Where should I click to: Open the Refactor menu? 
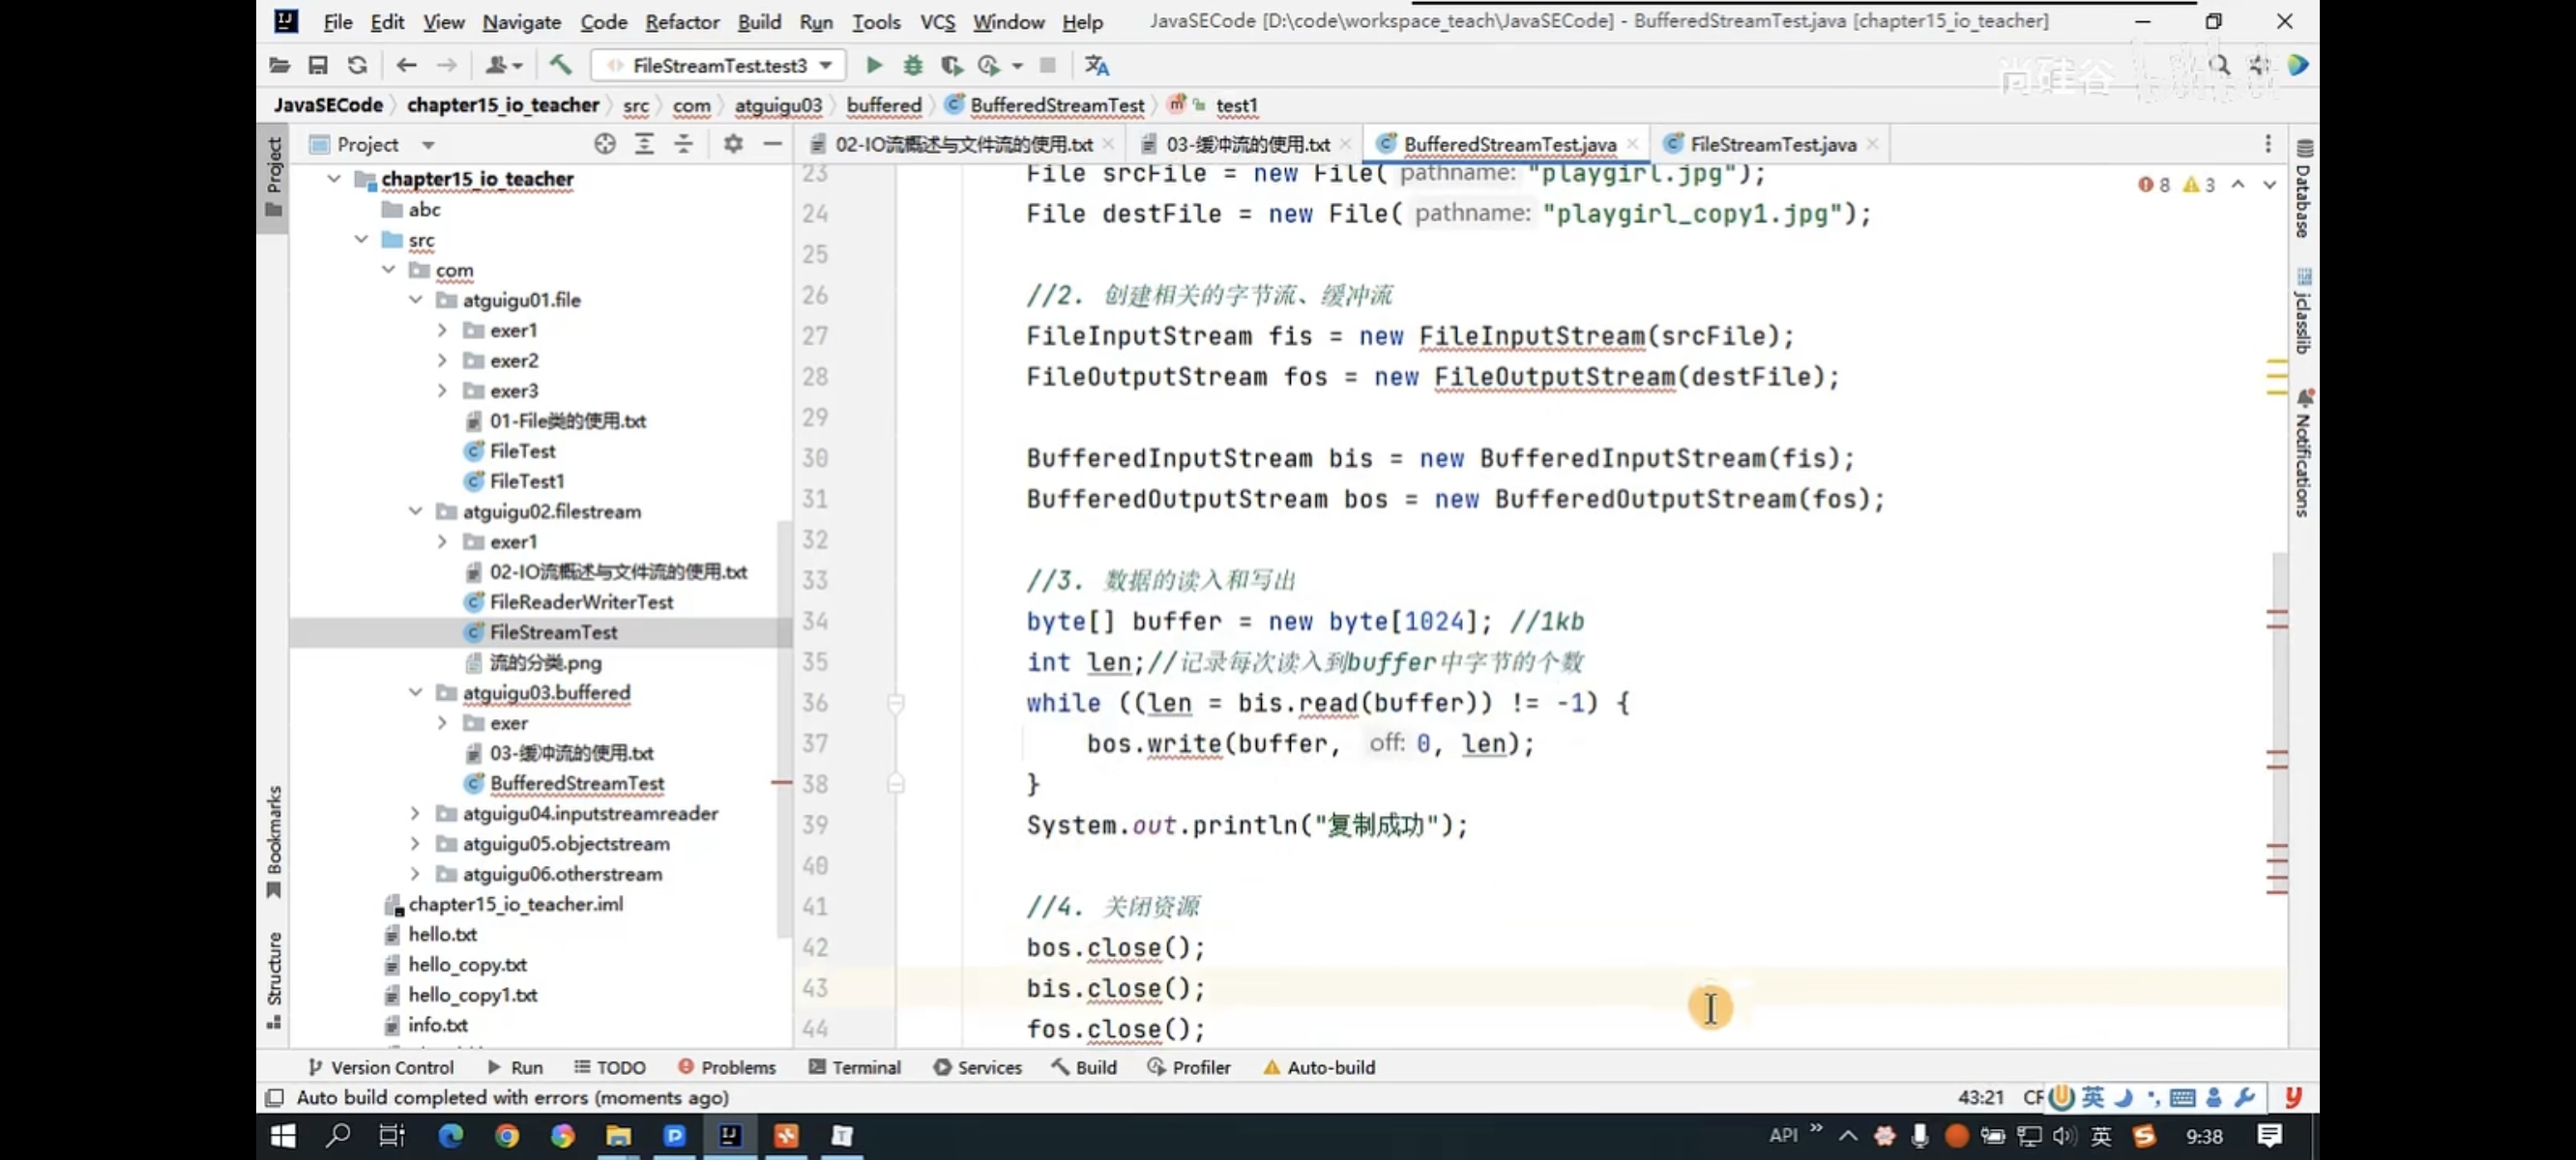pyautogui.click(x=681, y=21)
